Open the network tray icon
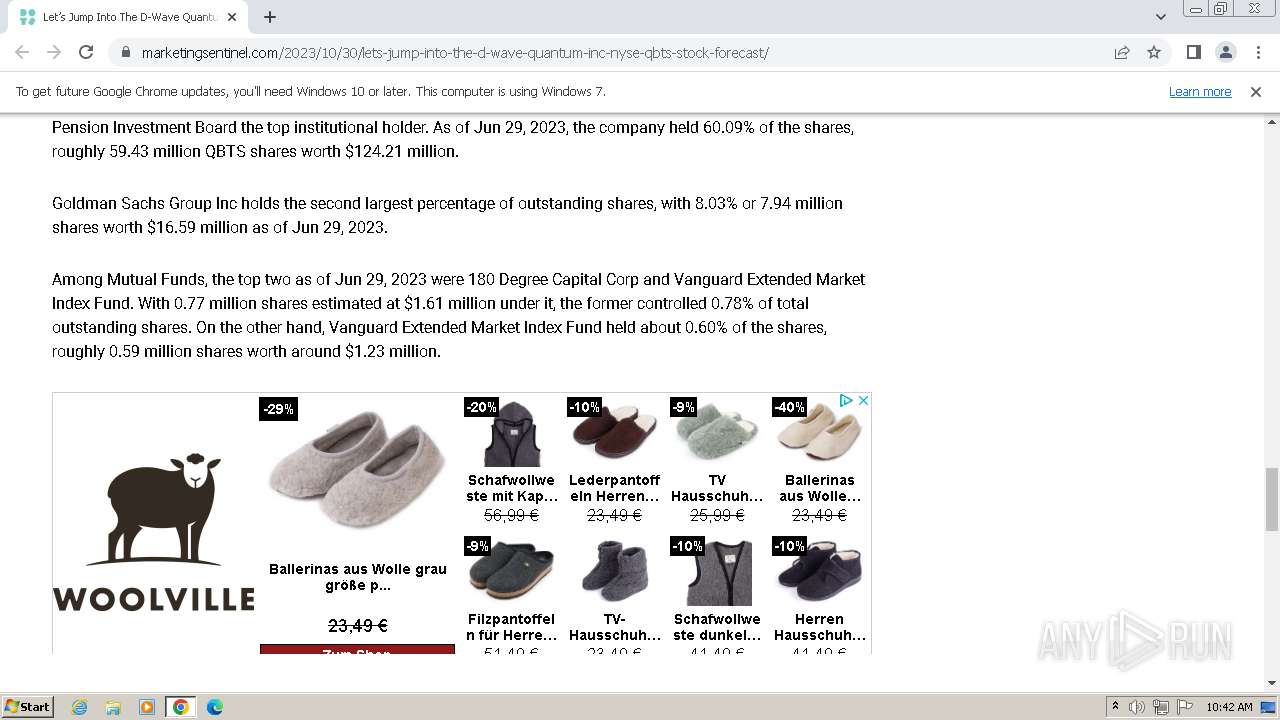 (x=1161, y=707)
